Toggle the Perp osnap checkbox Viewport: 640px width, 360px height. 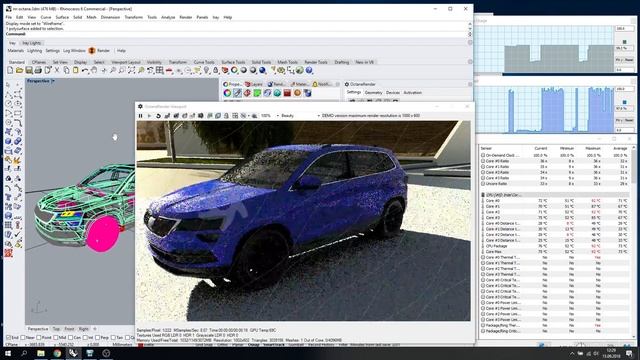pyautogui.click(x=97, y=338)
